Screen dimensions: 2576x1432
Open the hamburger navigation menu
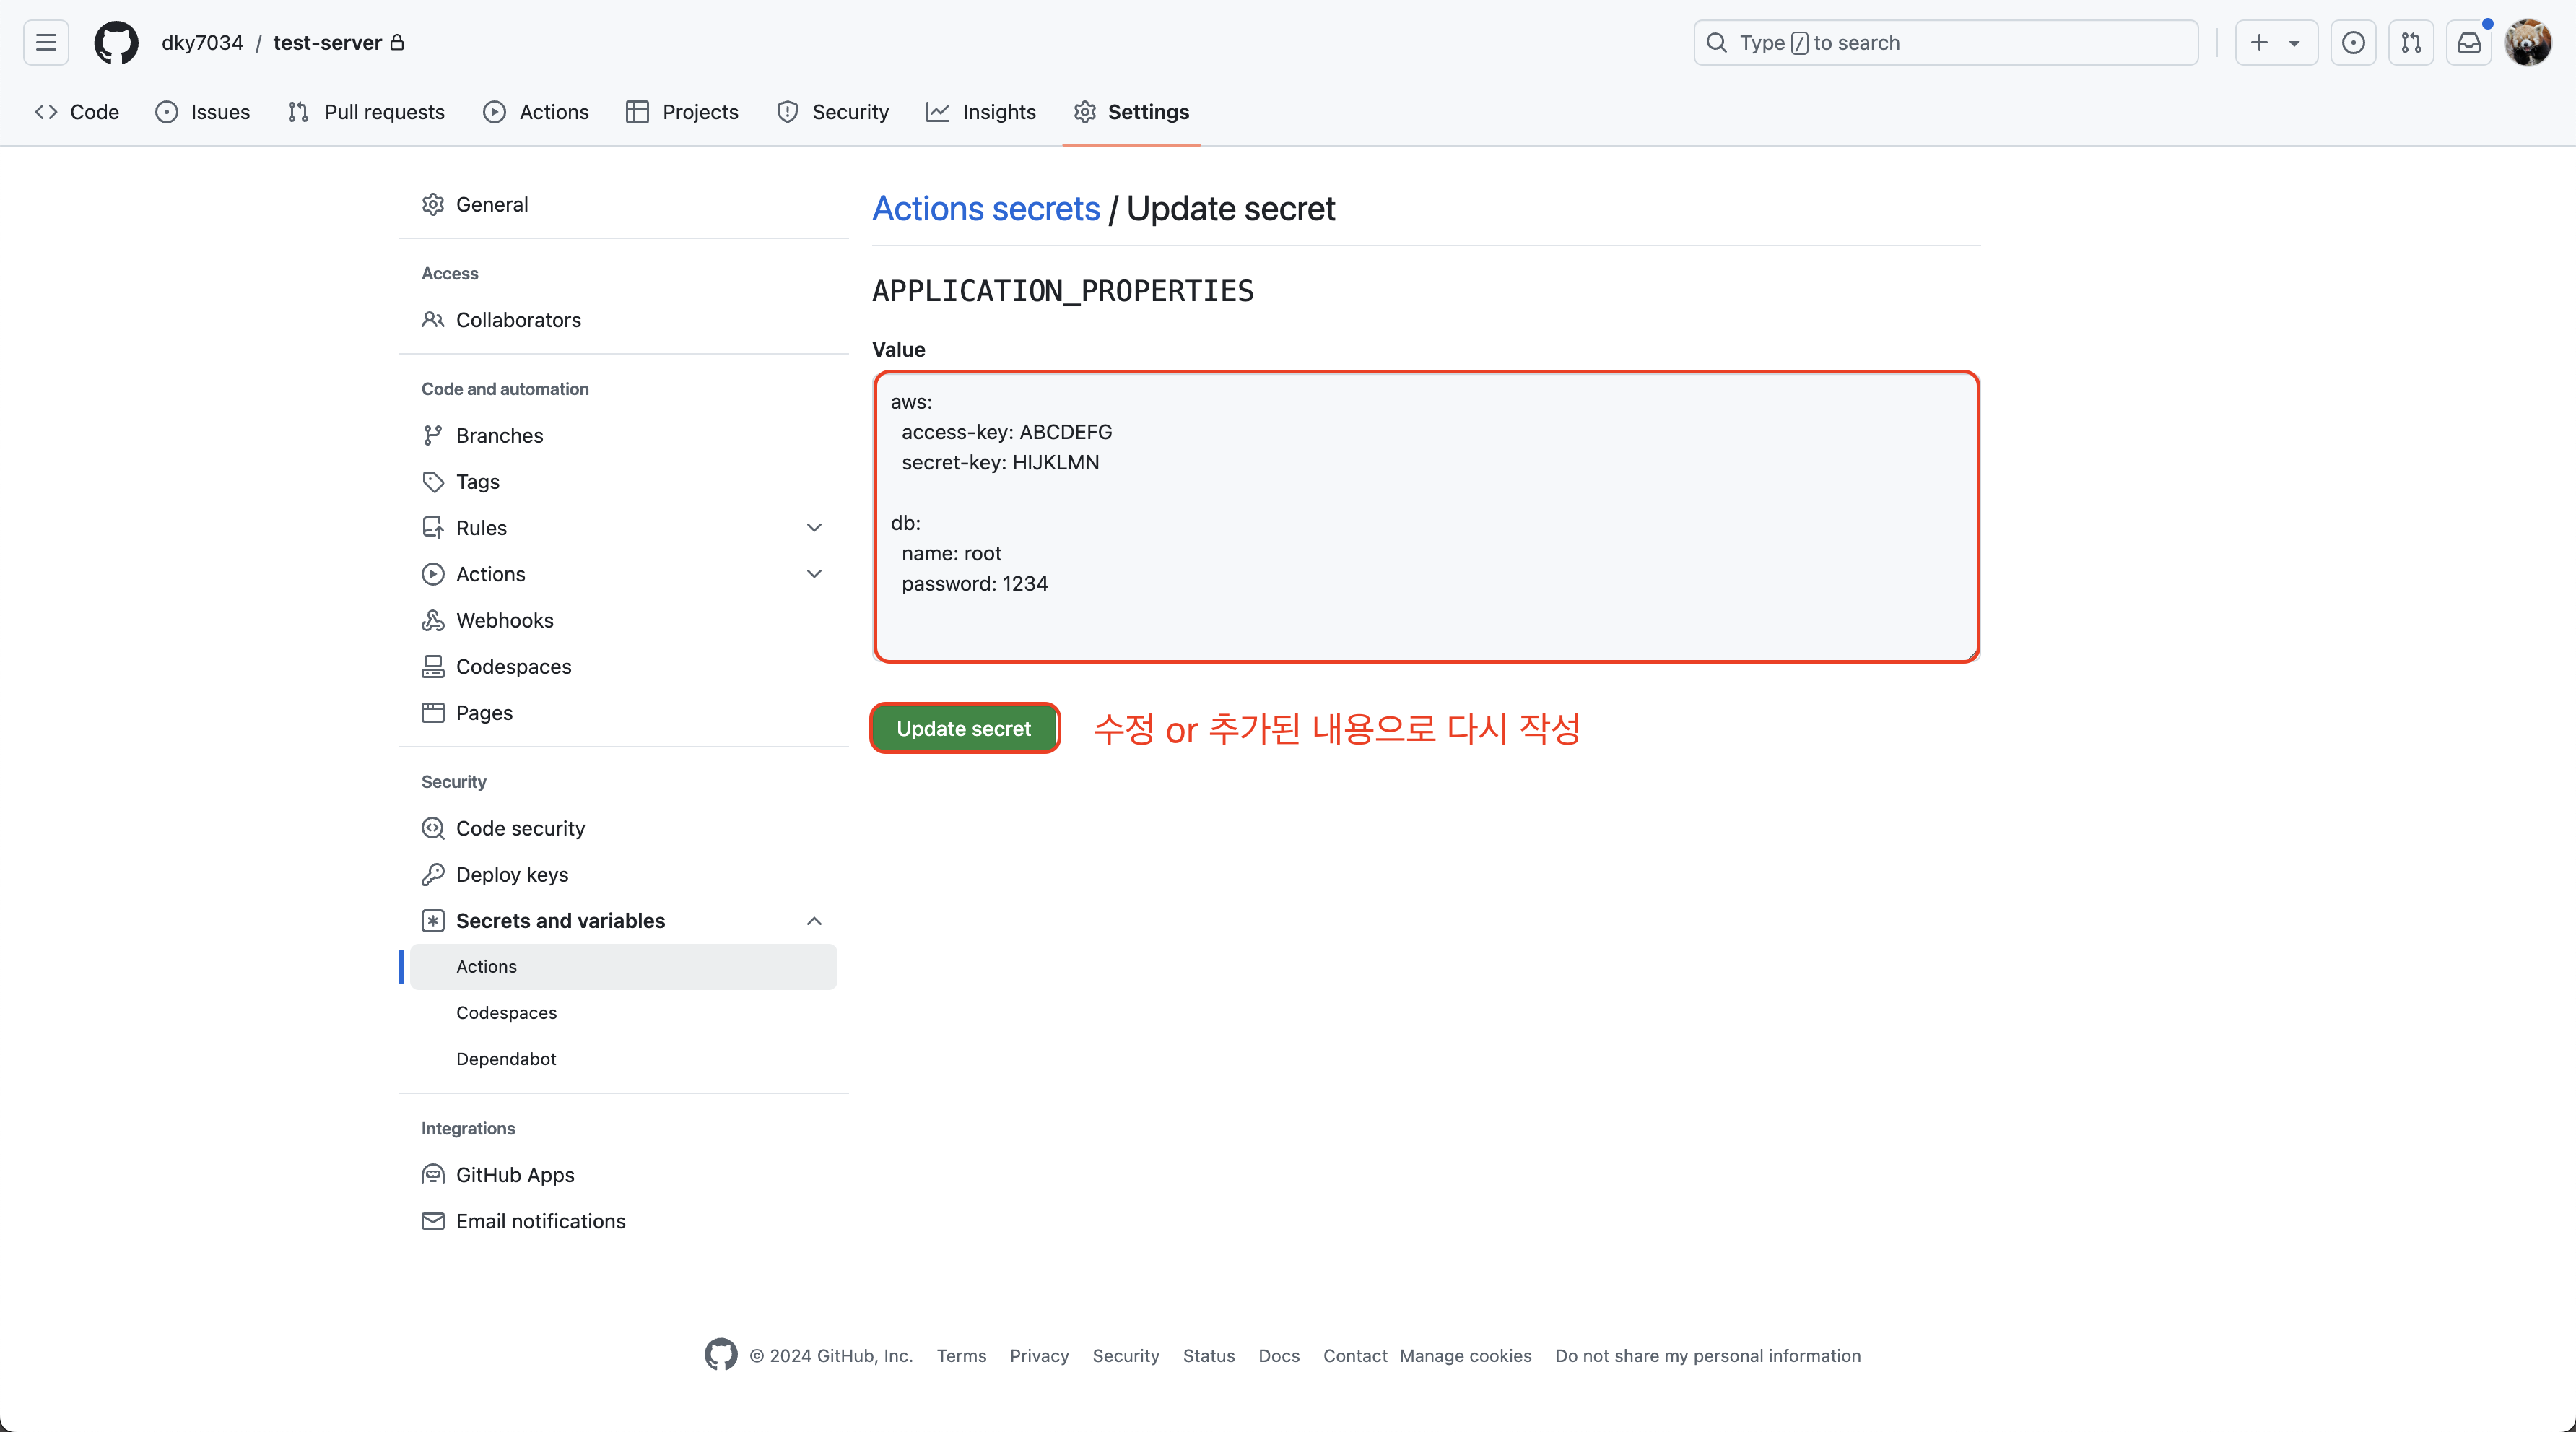tap(46, 42)
